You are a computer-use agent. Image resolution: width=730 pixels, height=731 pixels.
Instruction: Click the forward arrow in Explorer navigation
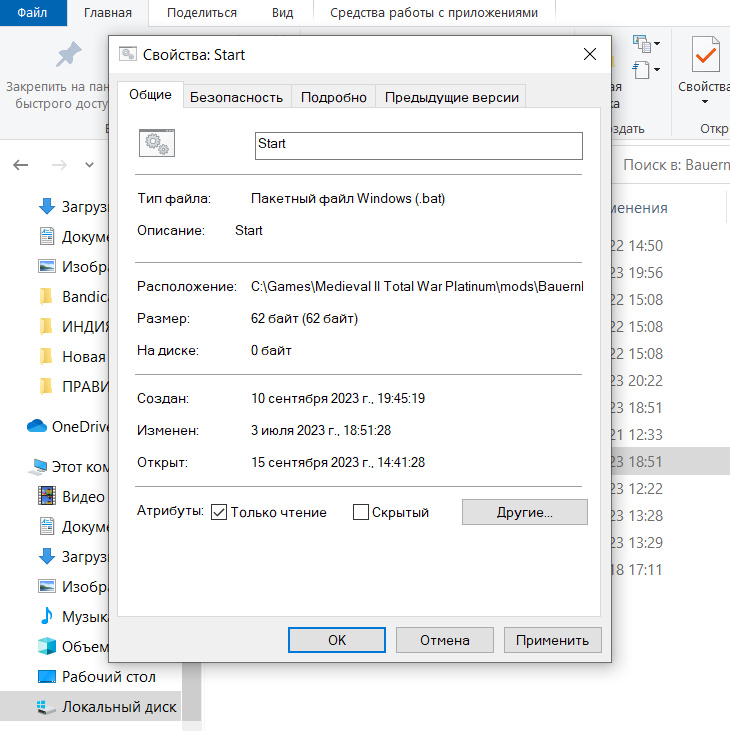click(x=59, y=165)
